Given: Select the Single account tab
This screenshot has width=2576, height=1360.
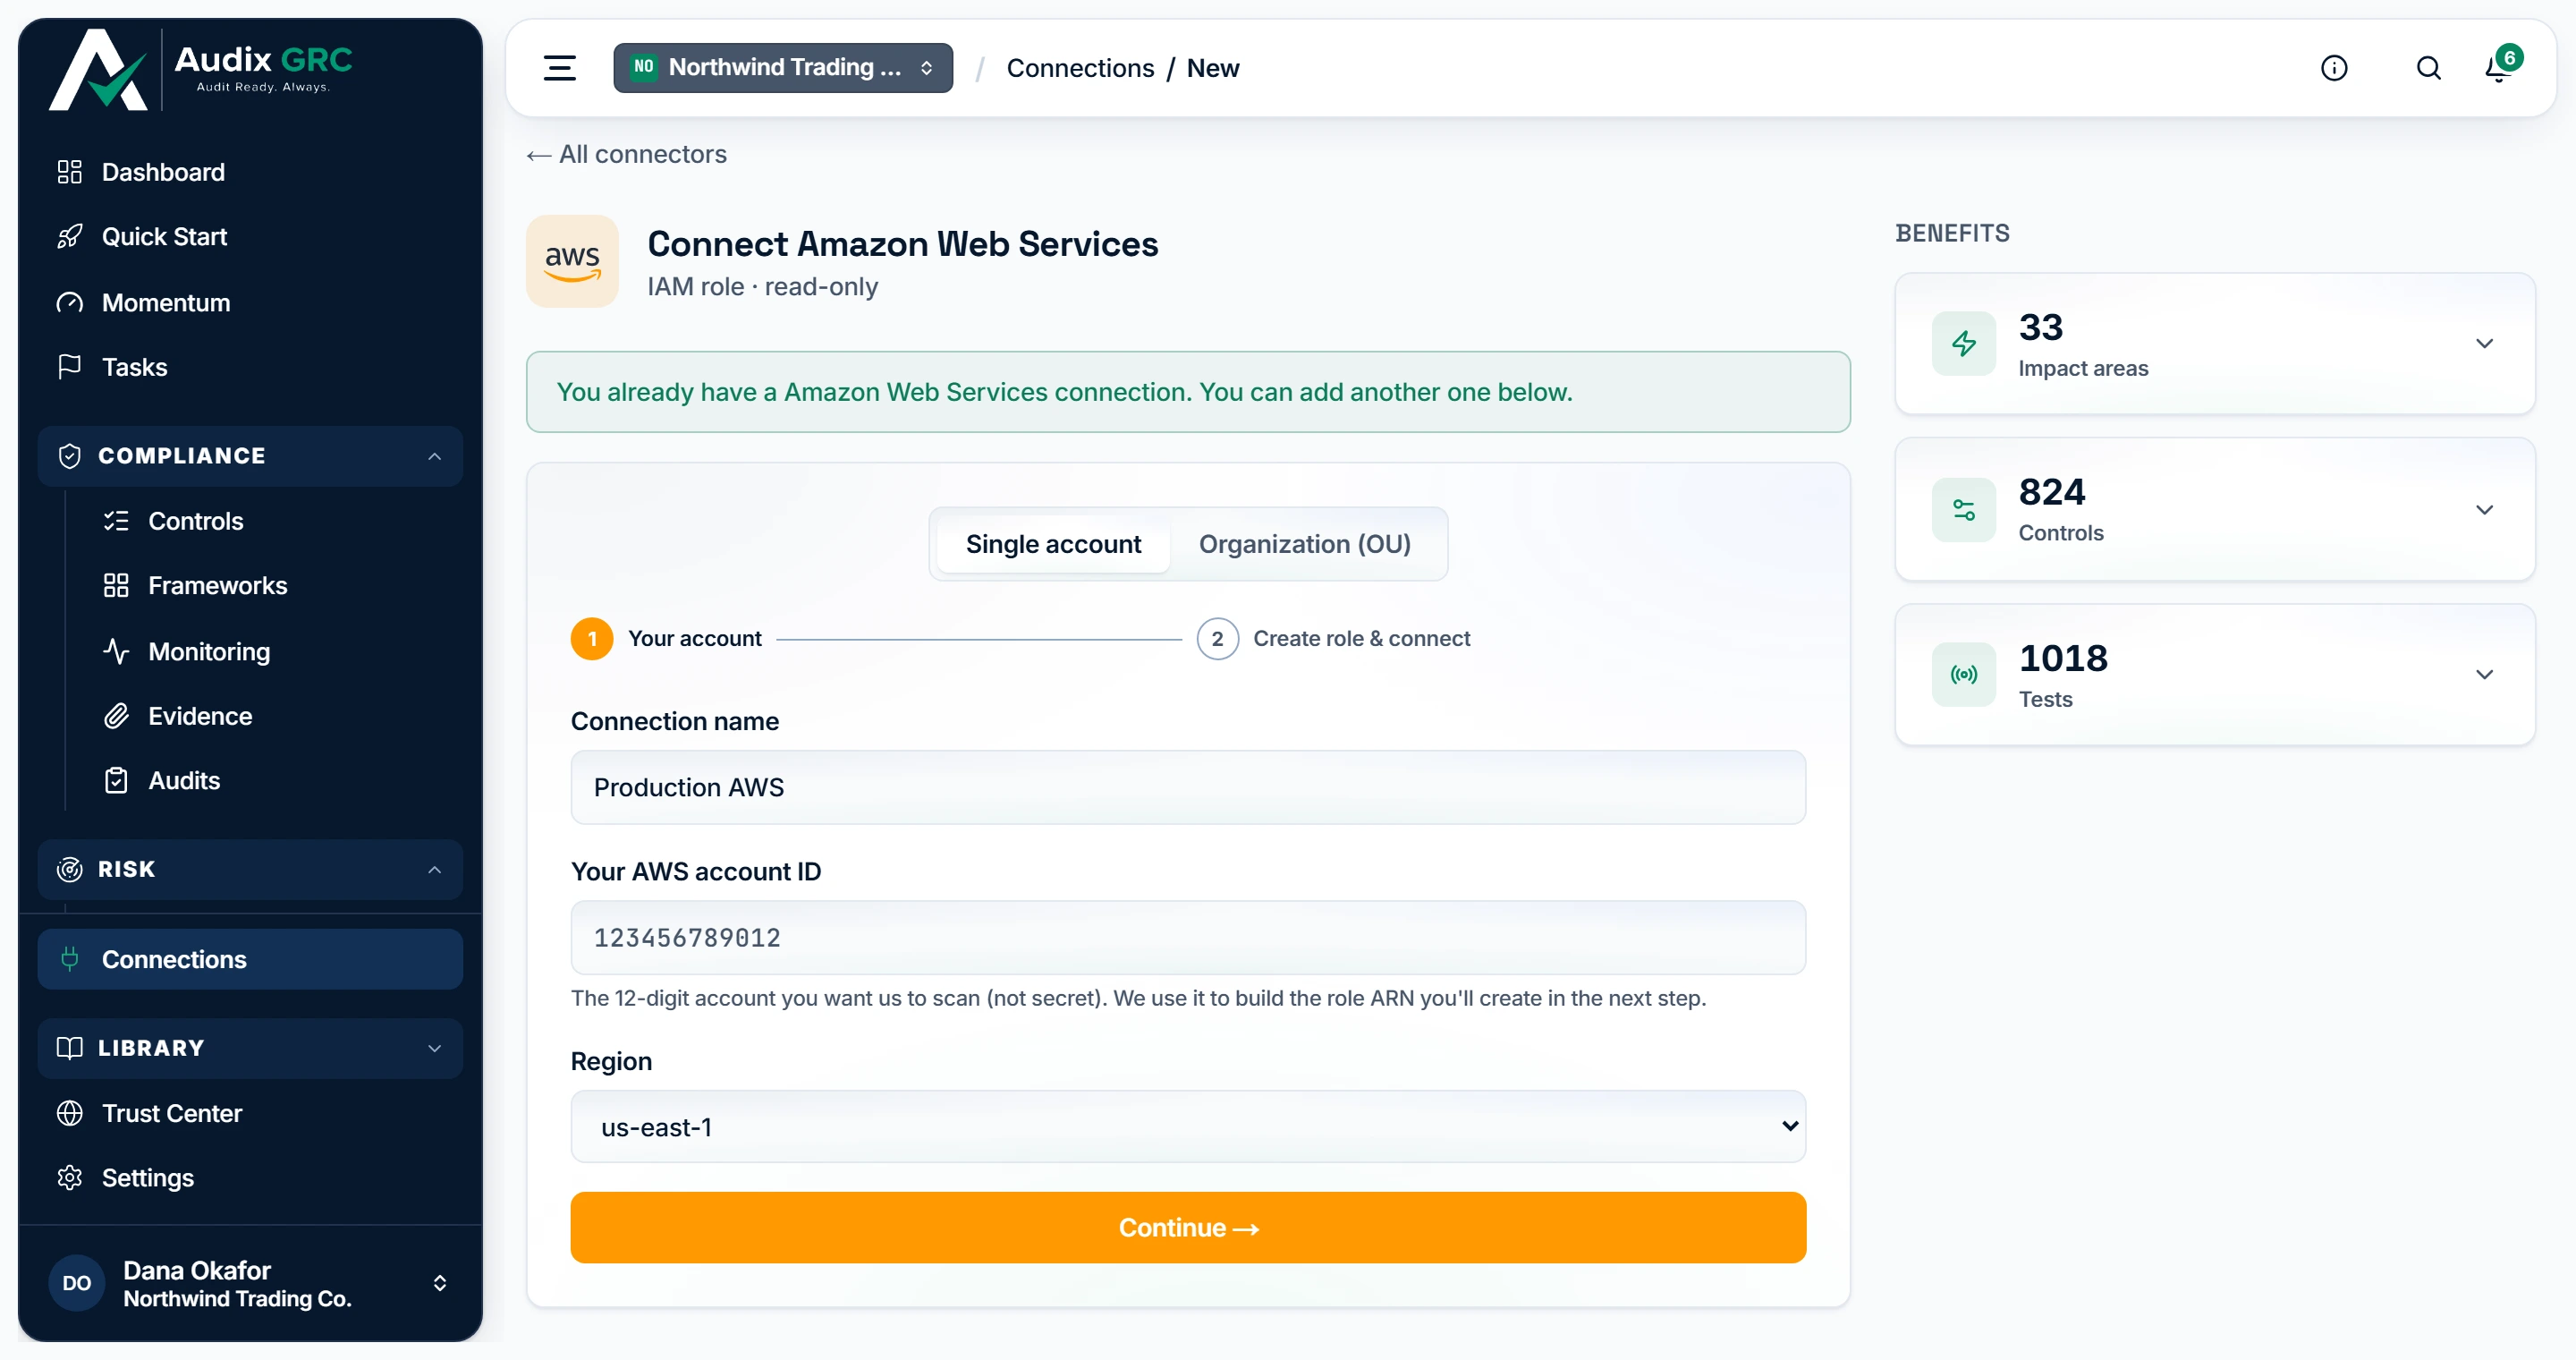Looking at the screenshot, I should click(1053, 544).
